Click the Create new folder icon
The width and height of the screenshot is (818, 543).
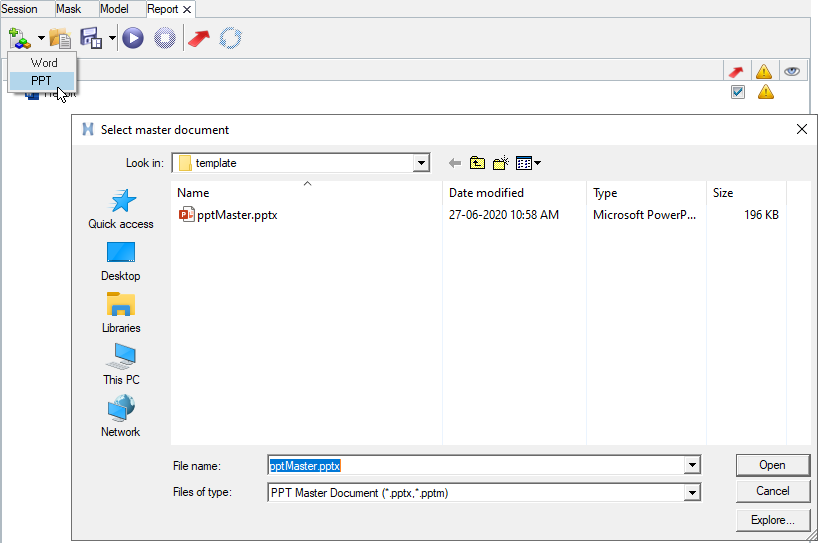[501, 163]
